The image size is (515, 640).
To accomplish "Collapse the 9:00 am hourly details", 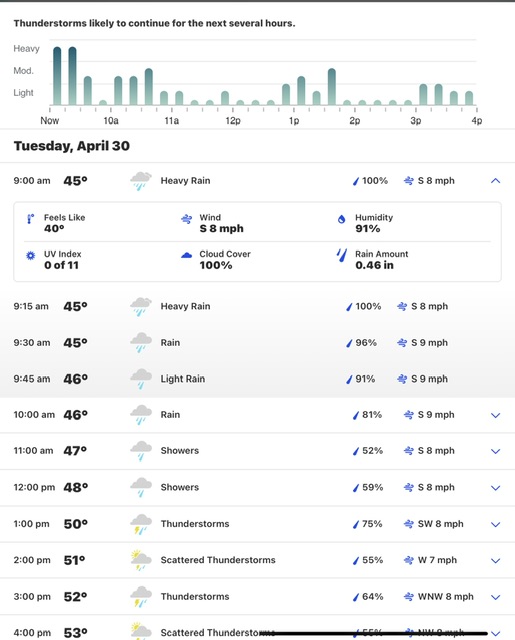I will [x=495, y=181].
